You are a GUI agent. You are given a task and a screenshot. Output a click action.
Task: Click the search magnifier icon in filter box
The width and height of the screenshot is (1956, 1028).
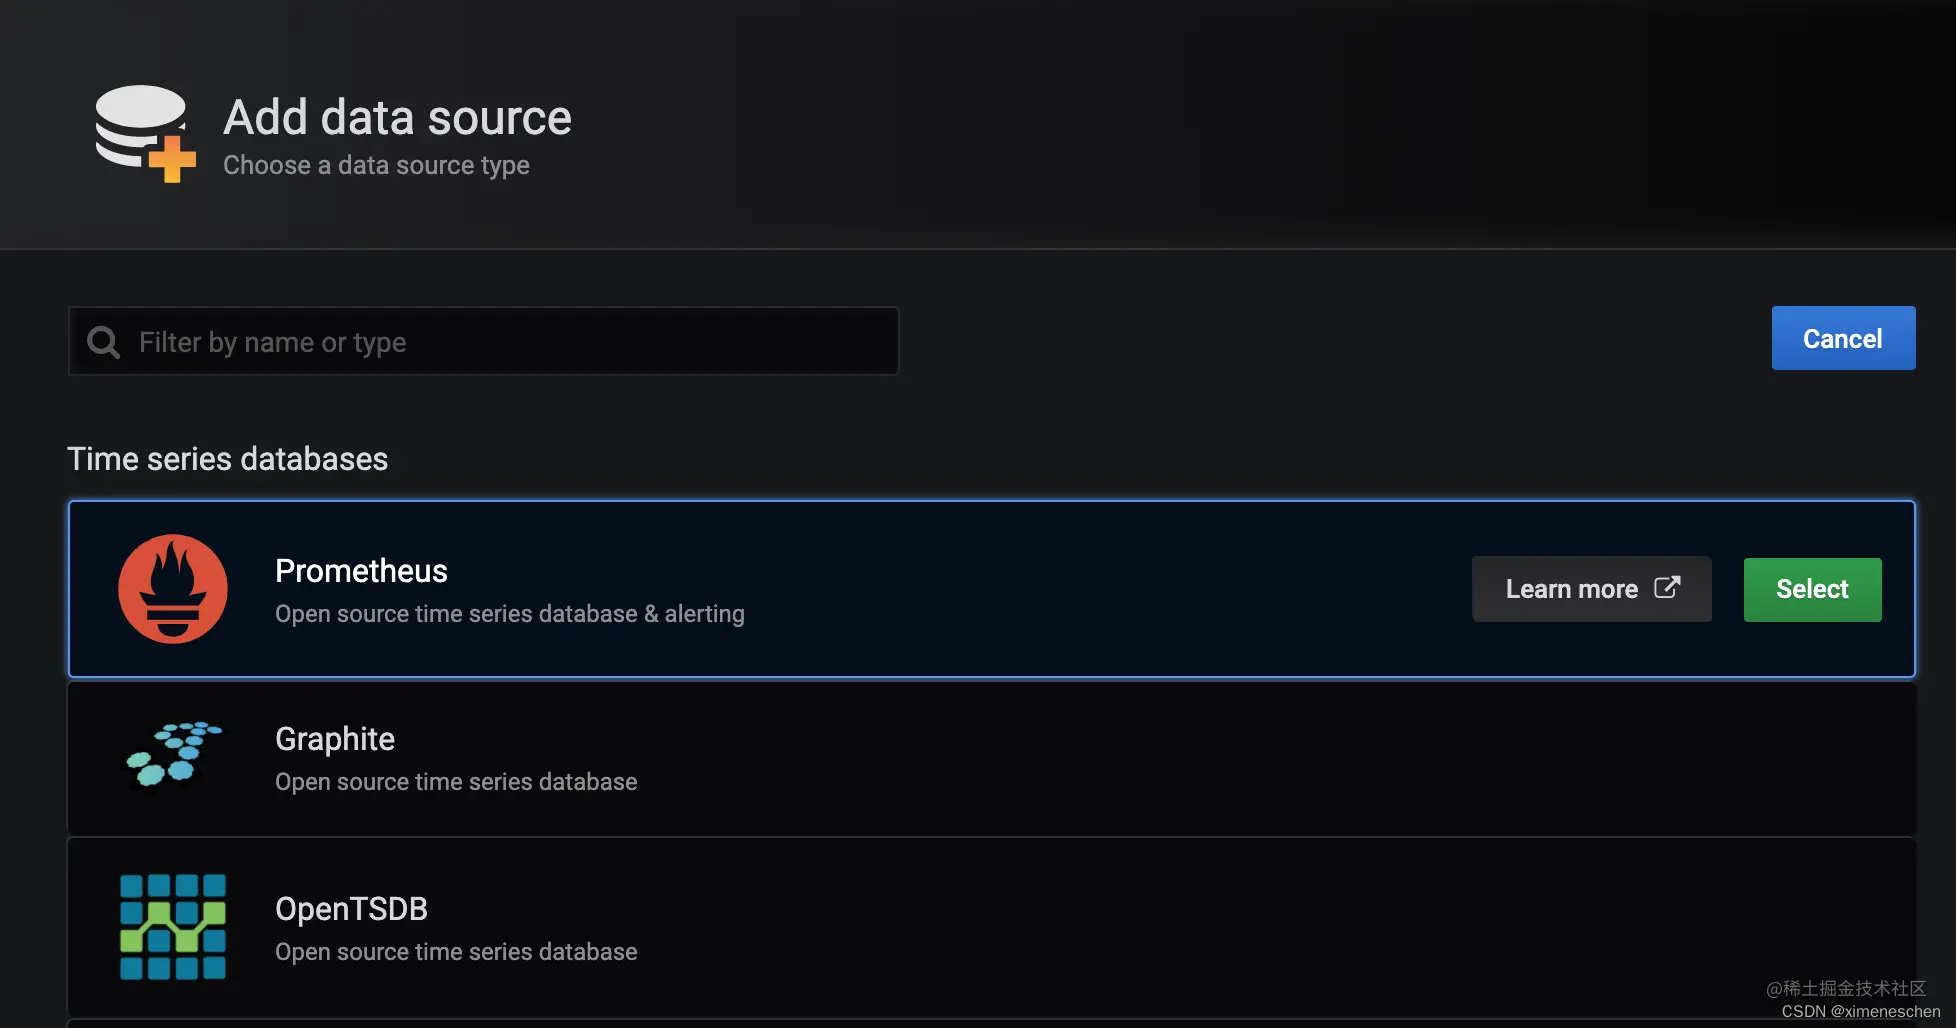(x=103, y=342)
